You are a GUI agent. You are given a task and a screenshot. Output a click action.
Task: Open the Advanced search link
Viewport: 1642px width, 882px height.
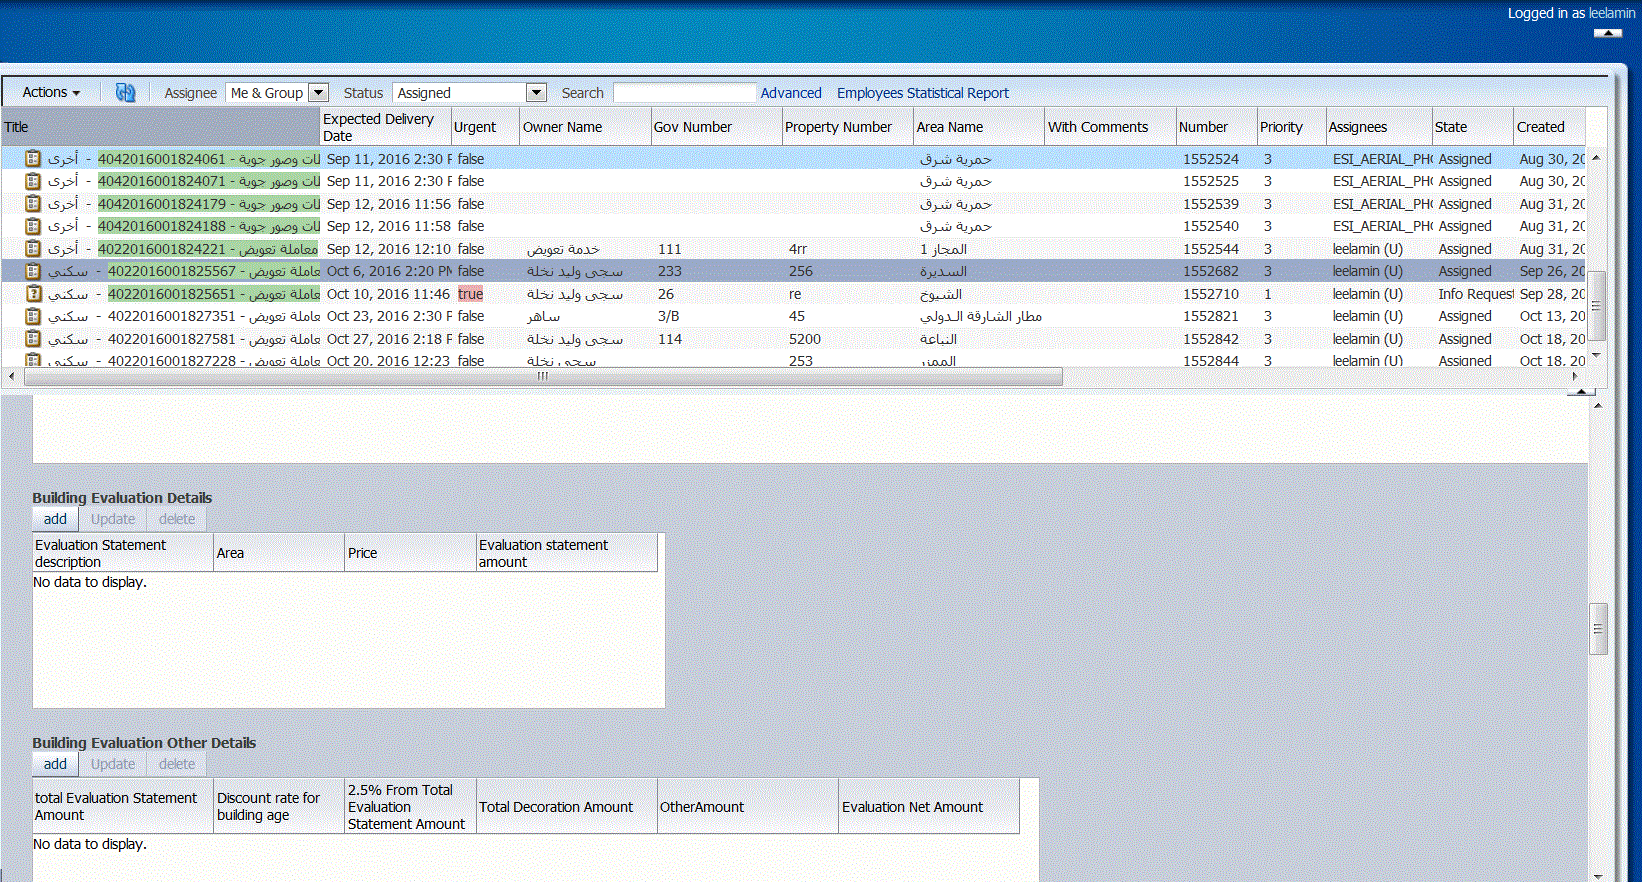point(791,93)
